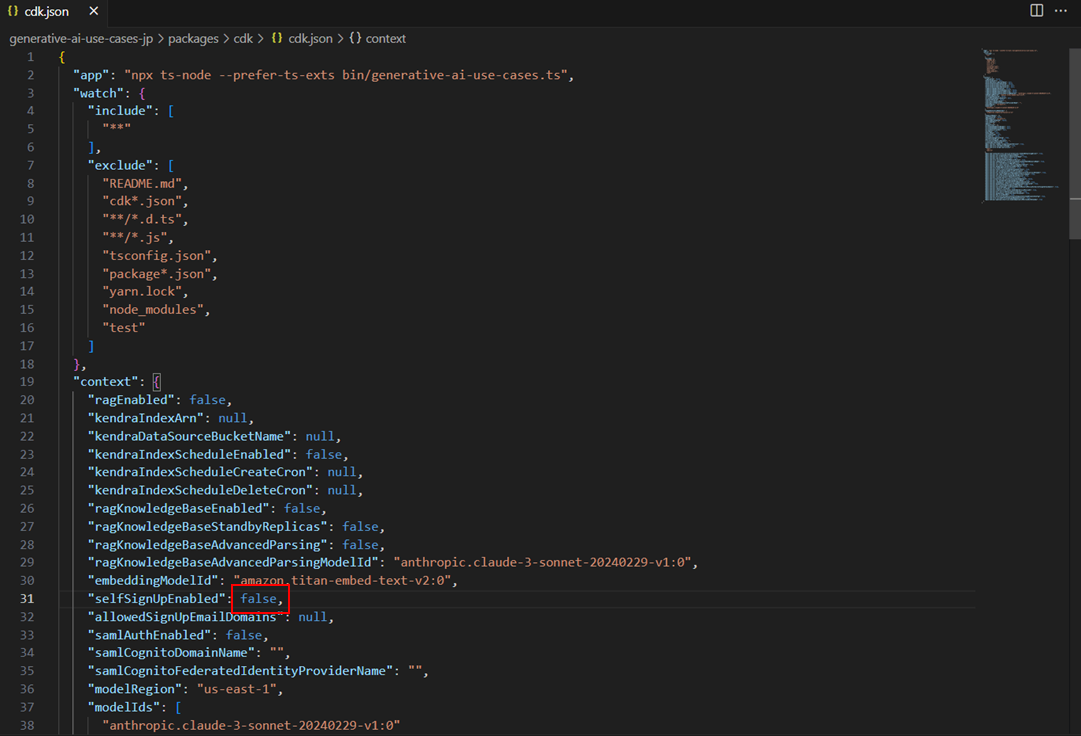The width and height of the screenshot is (1081, 736).
Task: Click the "app" key on line 2
Action: [91, 75]
